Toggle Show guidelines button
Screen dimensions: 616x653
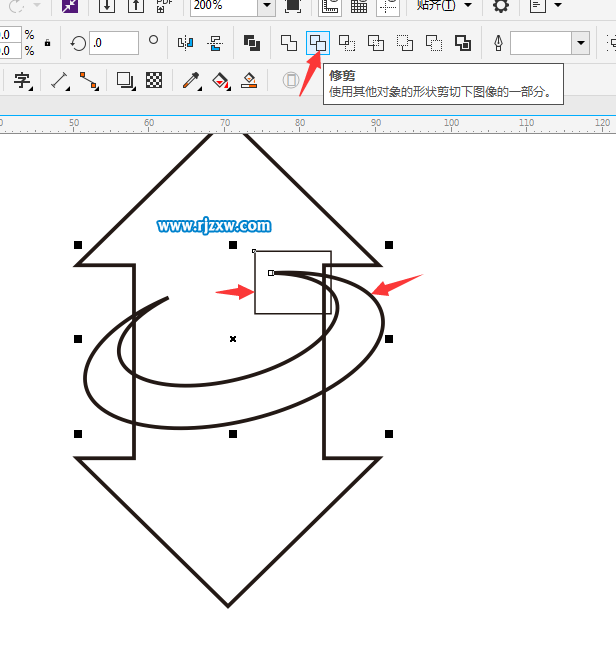click(388, 6)
